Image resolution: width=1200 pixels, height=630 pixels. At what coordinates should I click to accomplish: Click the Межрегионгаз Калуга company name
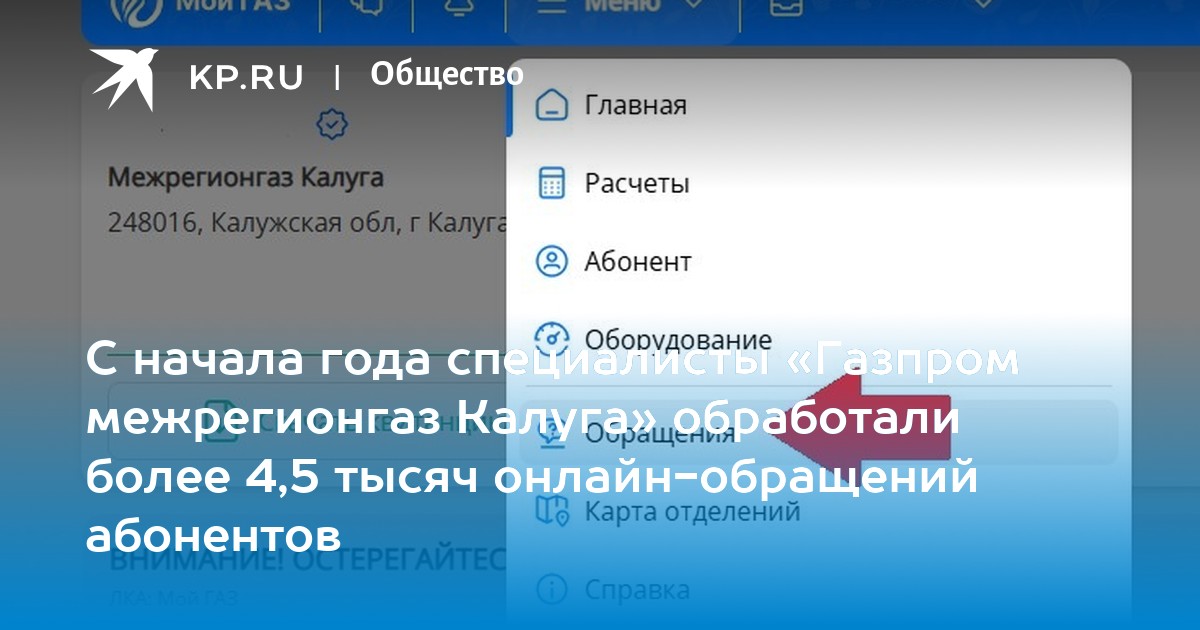click(246, 179)
